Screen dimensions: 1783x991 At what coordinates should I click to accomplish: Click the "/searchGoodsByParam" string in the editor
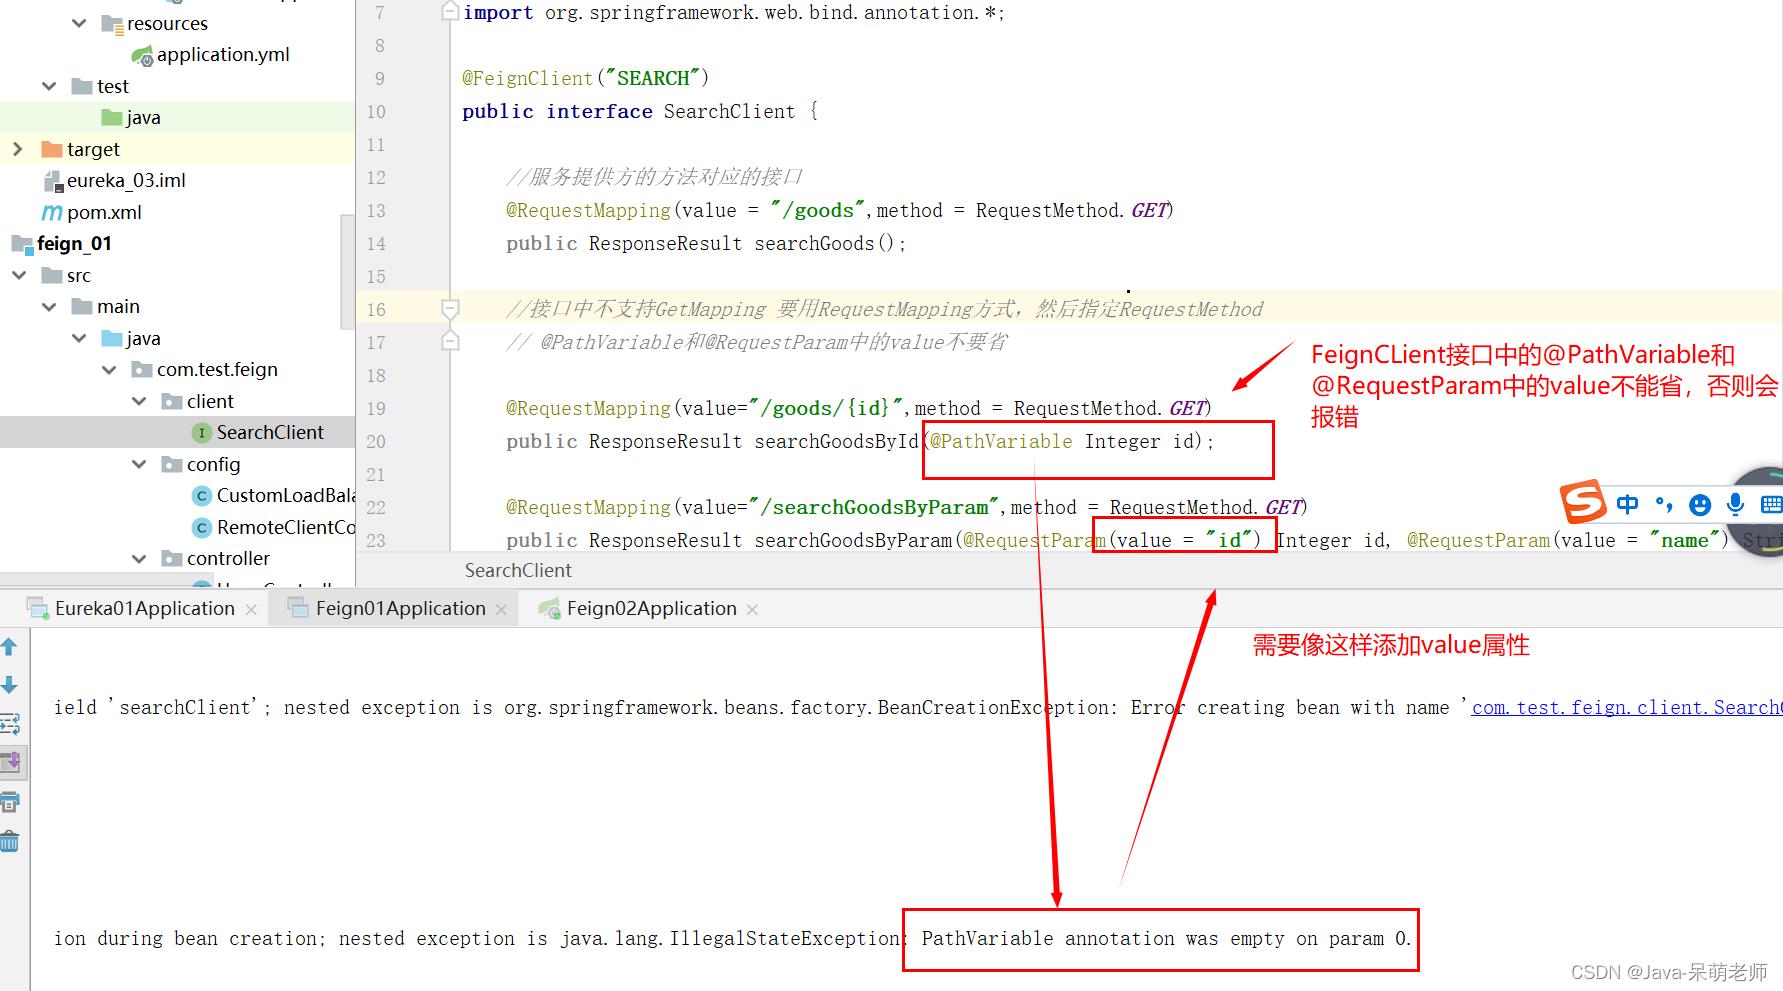coord(875,507)
